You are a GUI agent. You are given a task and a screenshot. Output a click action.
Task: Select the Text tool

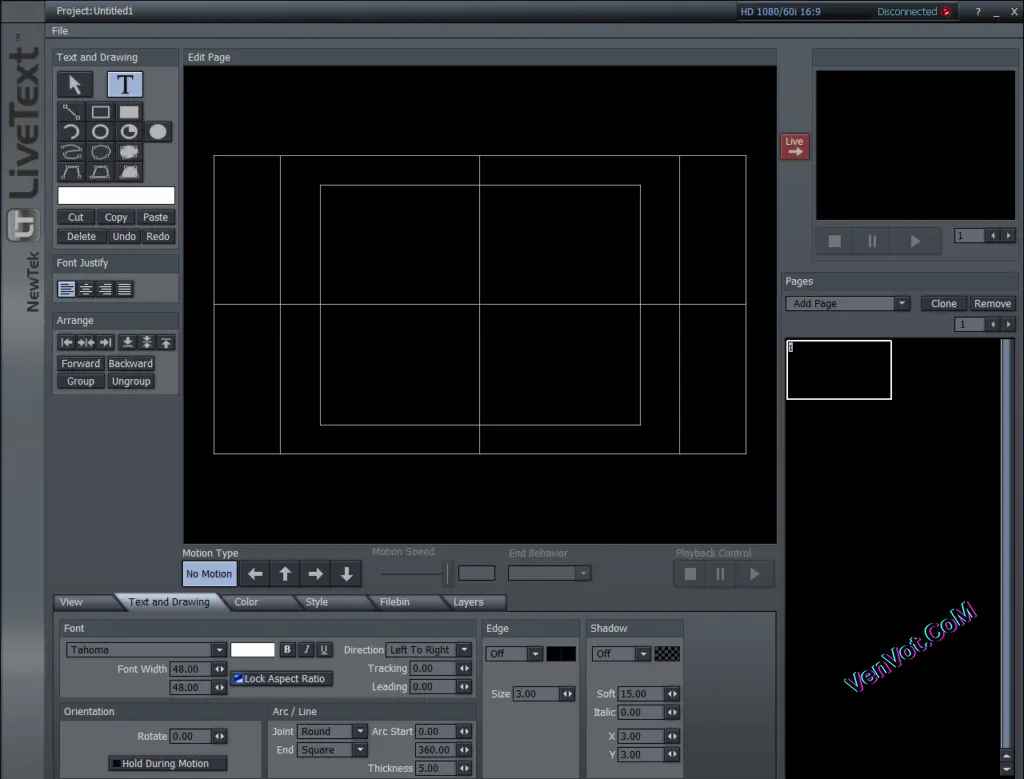click(x=125, y=84)
